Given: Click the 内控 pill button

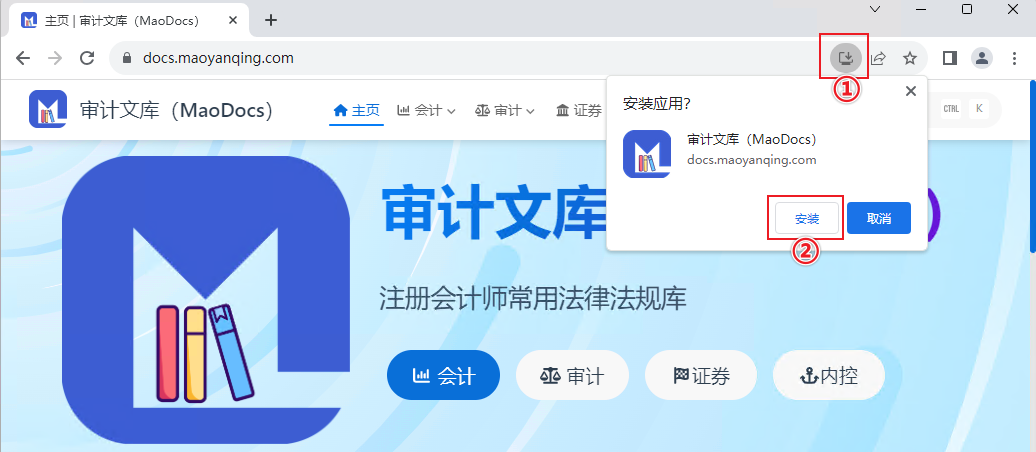Looking at the screenshot, I should pos(829,375).
